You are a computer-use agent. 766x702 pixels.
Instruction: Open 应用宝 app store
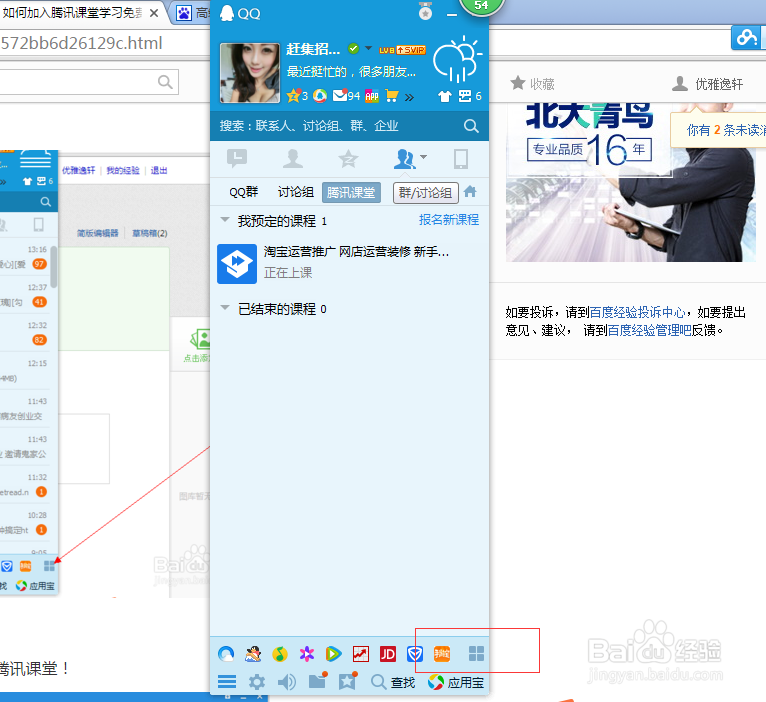pyautogui.click(x=456, y=682)
